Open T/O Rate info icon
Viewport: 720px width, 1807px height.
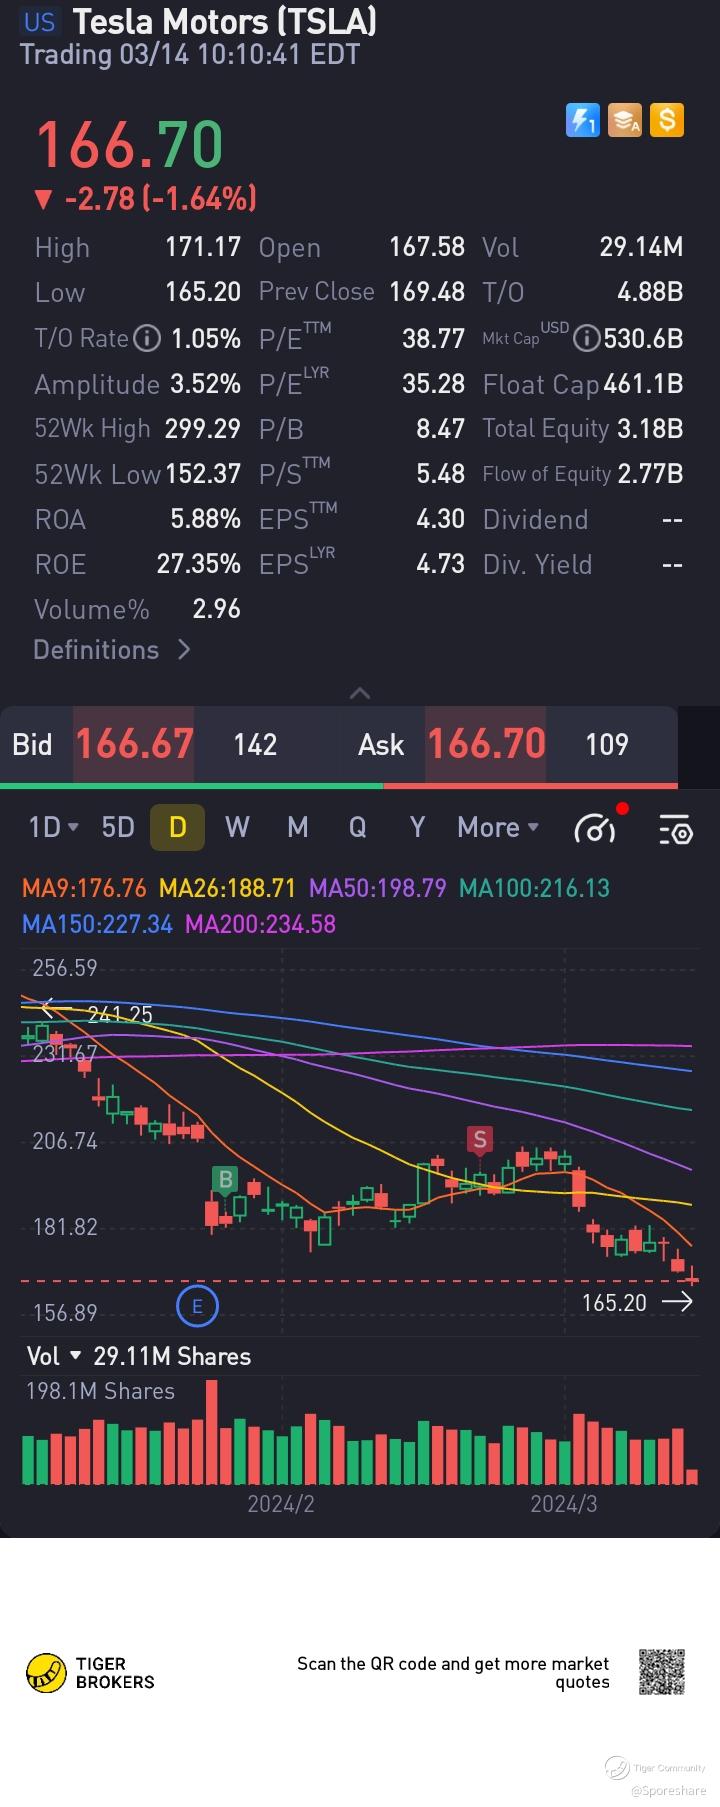click(x=147, y=339)
